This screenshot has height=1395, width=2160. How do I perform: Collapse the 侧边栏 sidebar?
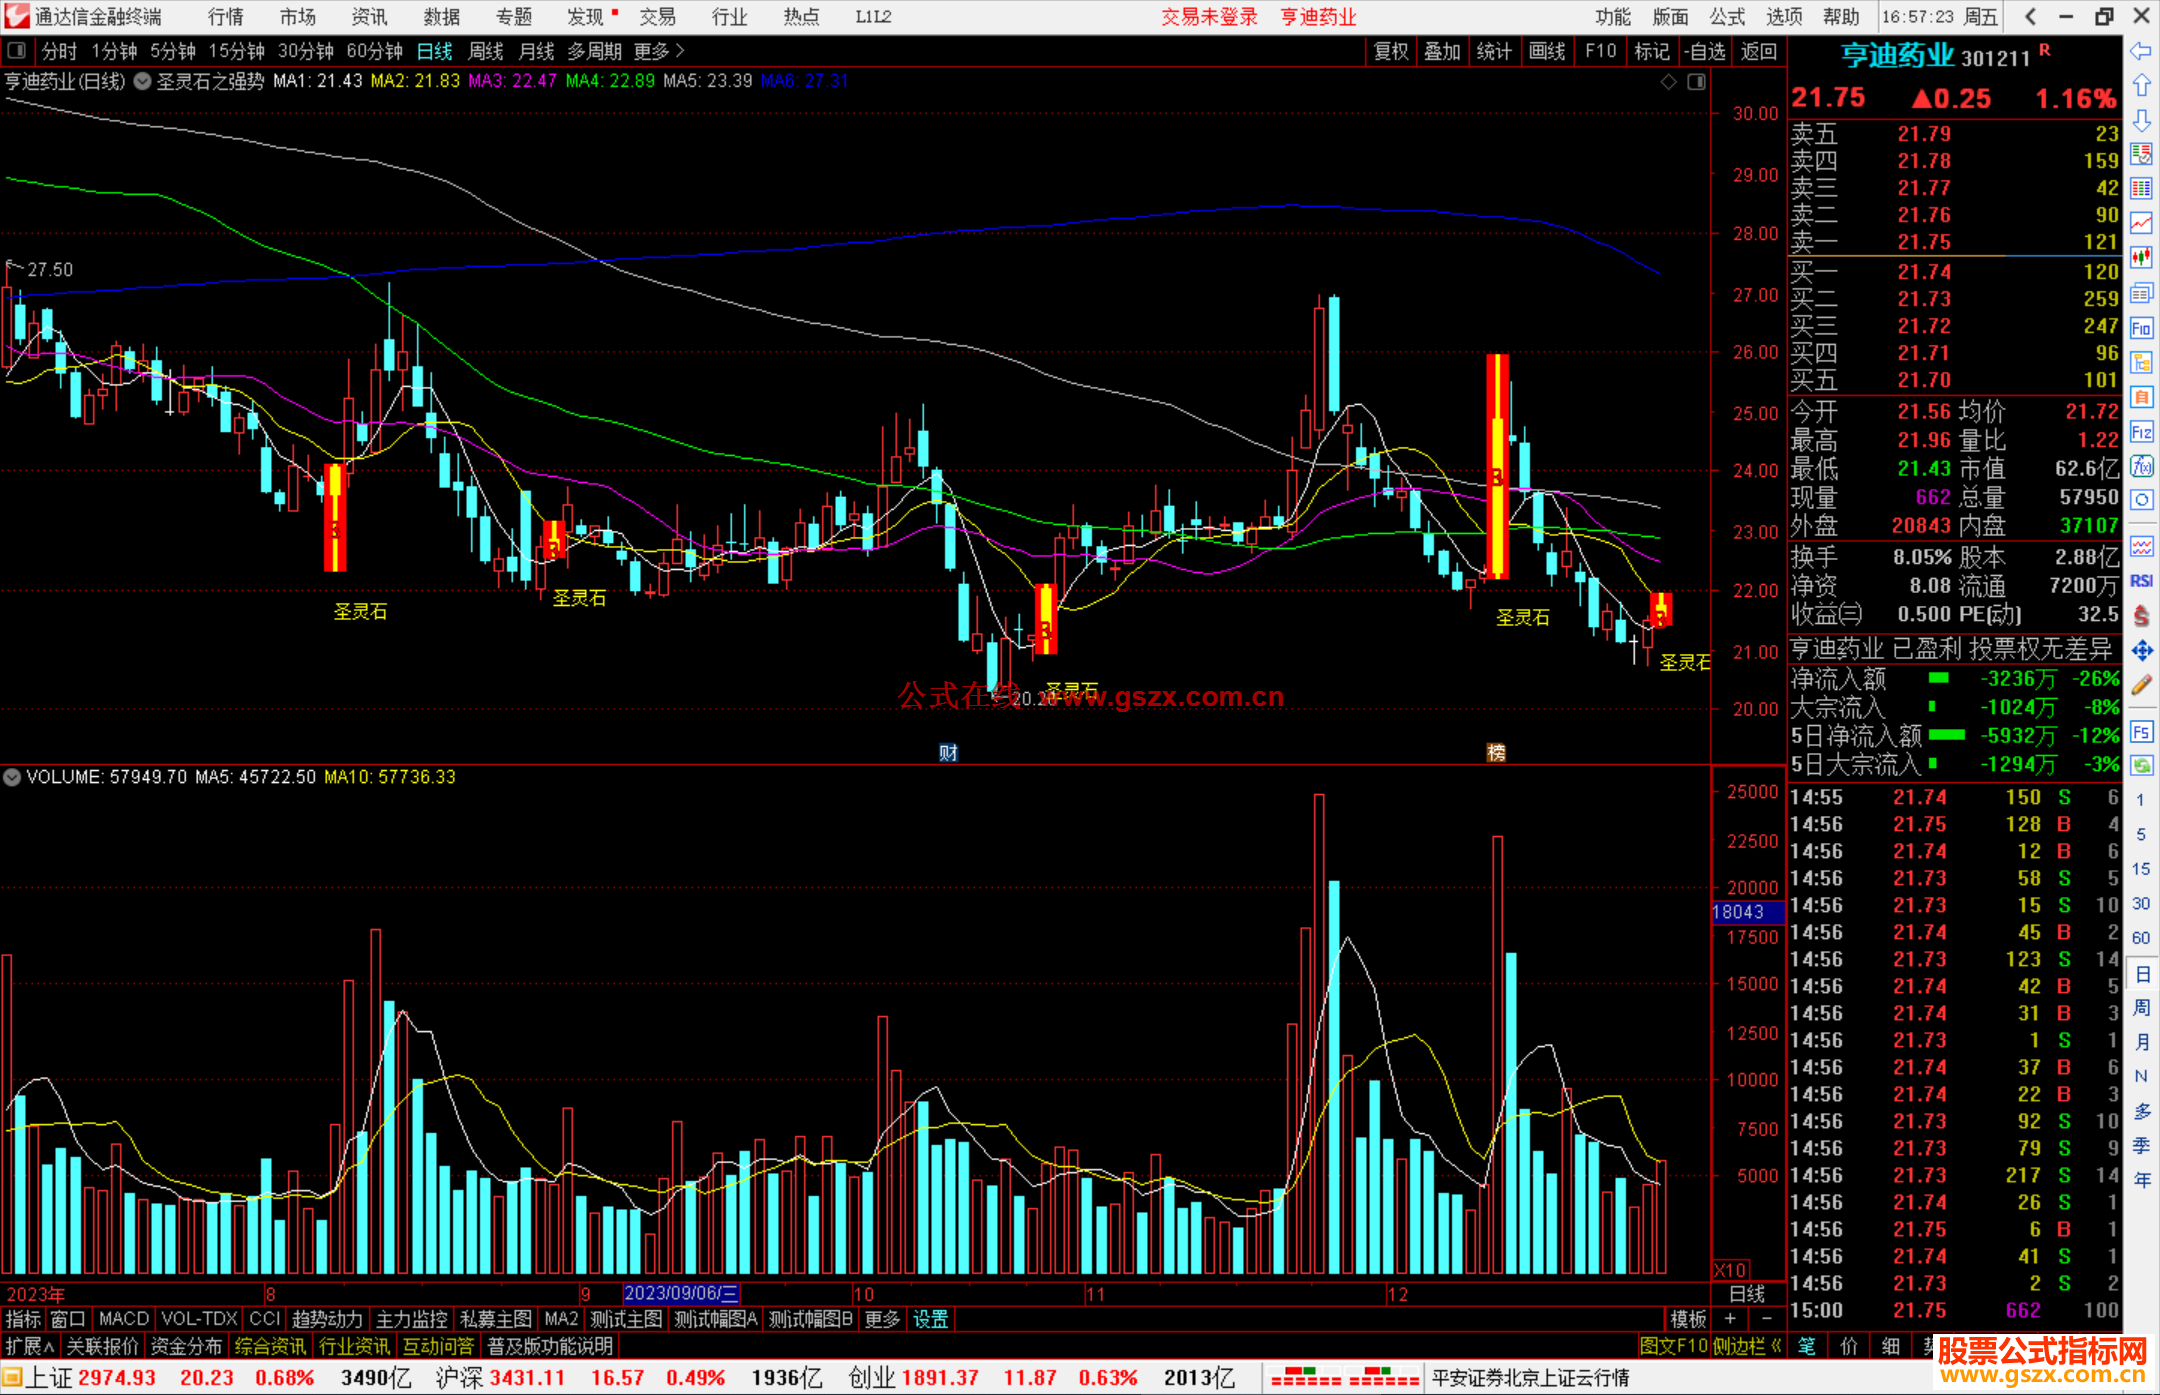(x=1749, y=1346)
